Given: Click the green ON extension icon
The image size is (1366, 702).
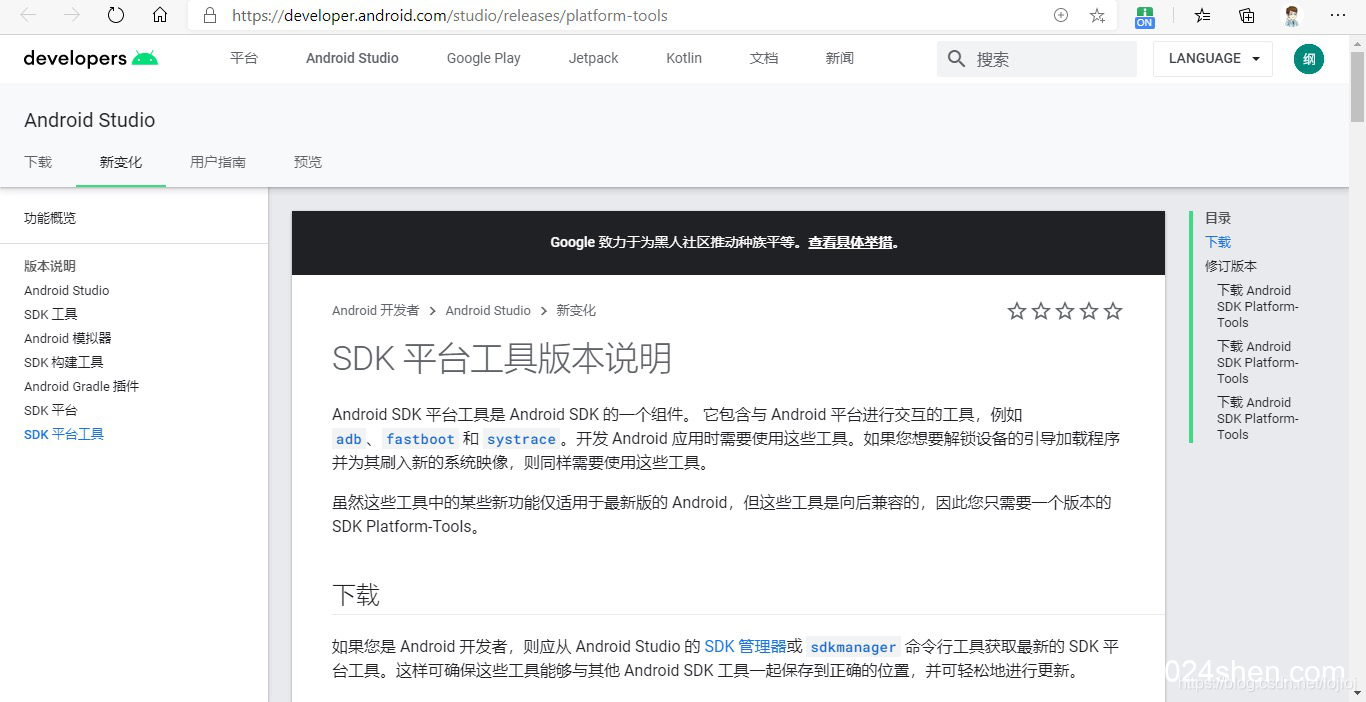Looking at the screenshot, I should pyautogui.click(x=1143, y=15).
